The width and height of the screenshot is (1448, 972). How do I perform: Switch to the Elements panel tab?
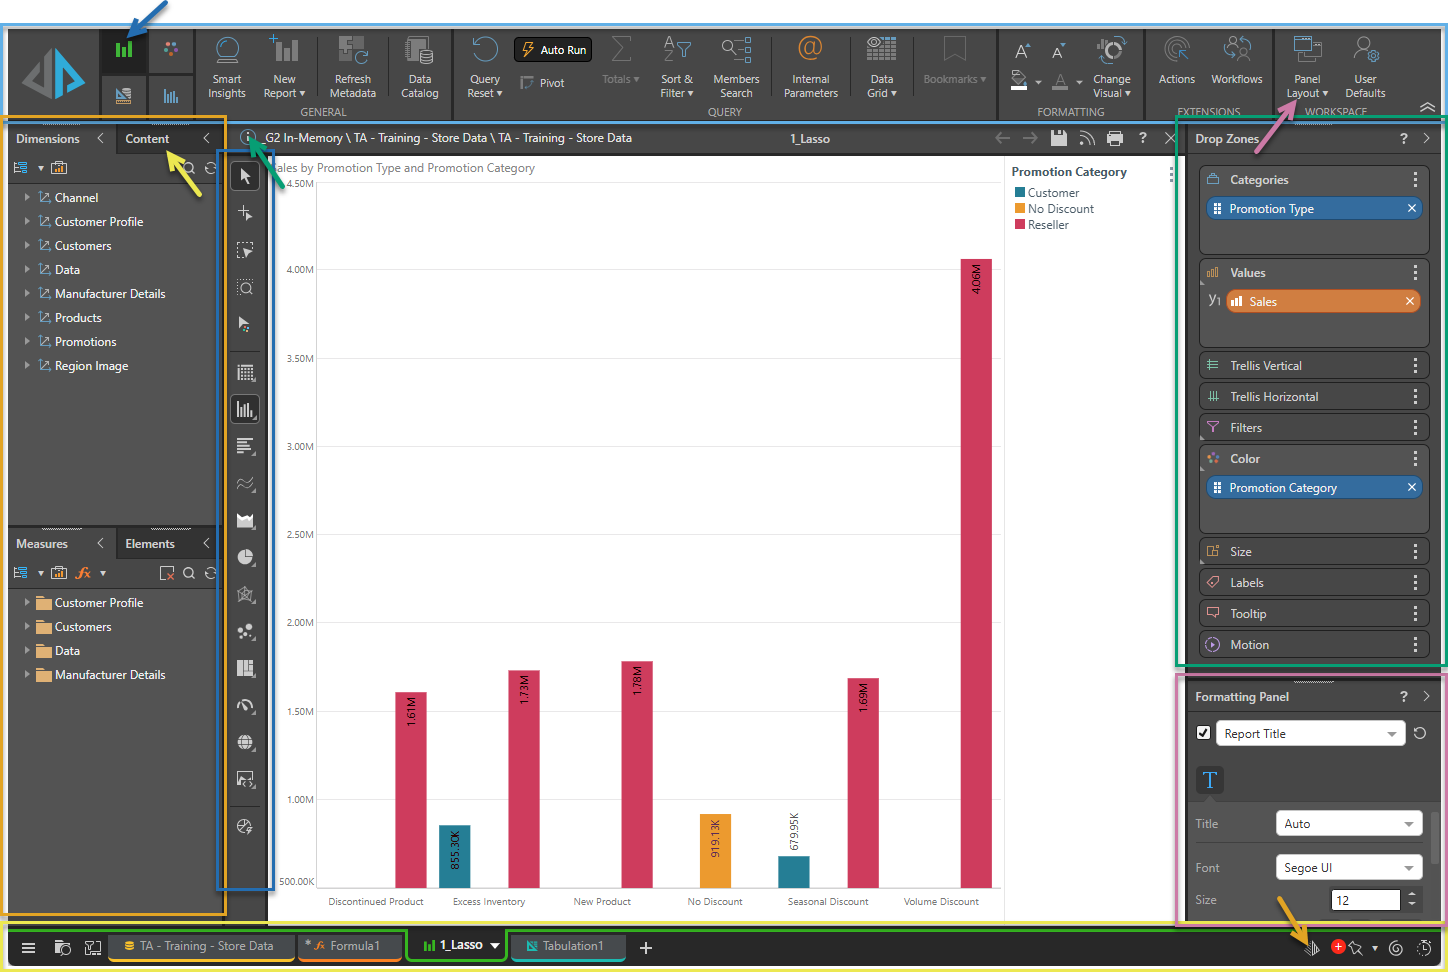[x=150, y=544]
